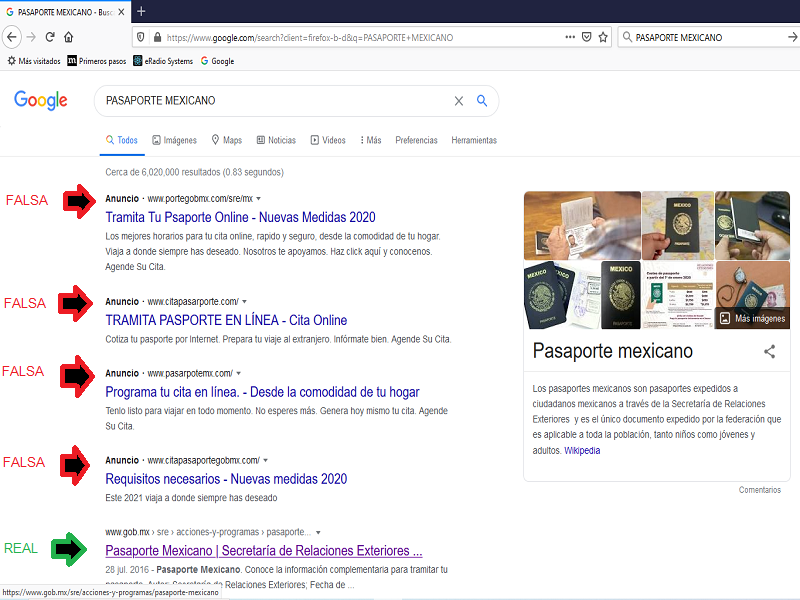This screenshot has height=600, width=800.
Task: Submit the Firefox search bar arrow
Action: click(x=792, y=37)
